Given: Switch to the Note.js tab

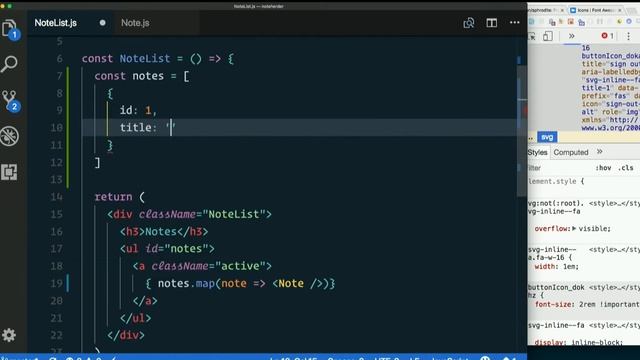Looking at the screenshot, I should [135, 23].
